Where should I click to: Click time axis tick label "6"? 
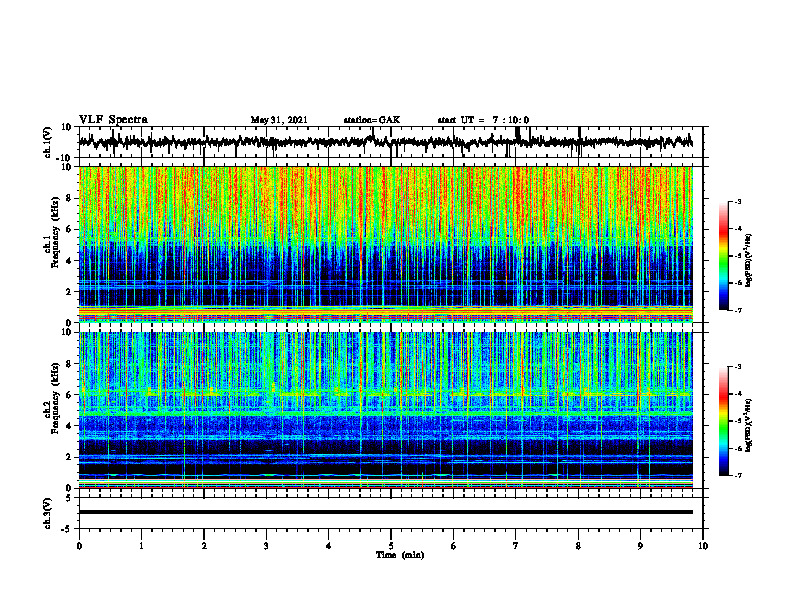[x=454, y=546]
